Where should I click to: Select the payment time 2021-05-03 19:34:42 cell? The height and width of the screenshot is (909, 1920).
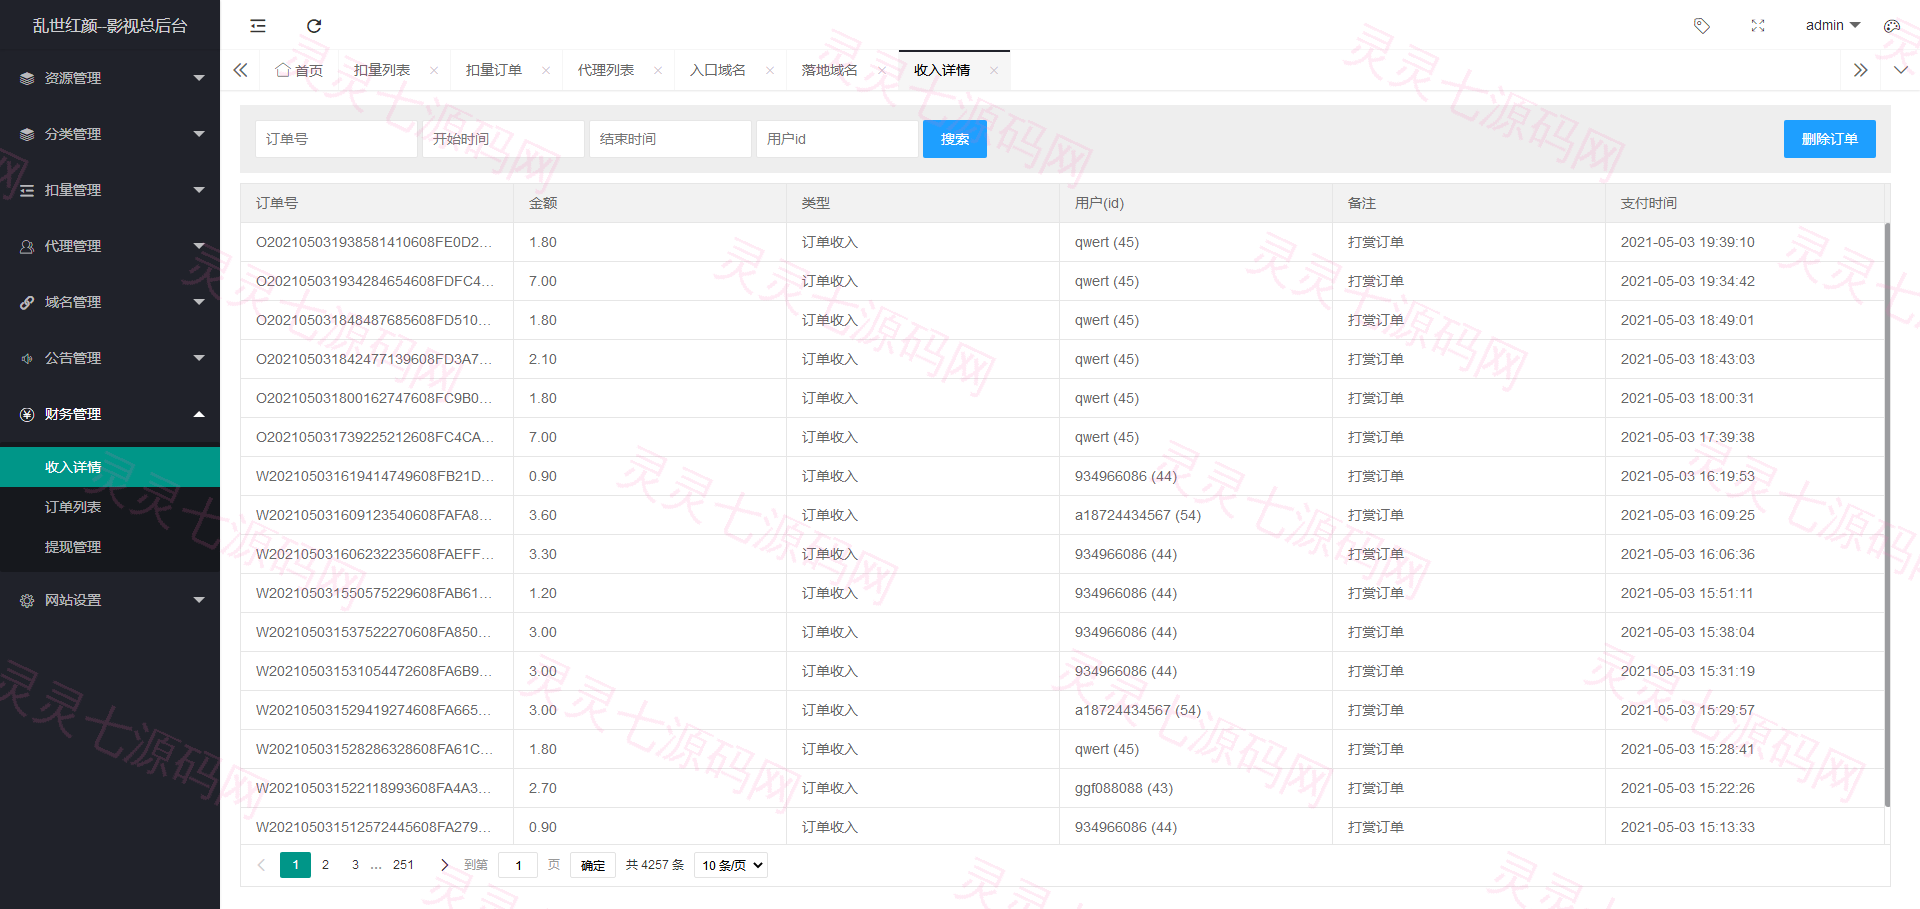1745,281
